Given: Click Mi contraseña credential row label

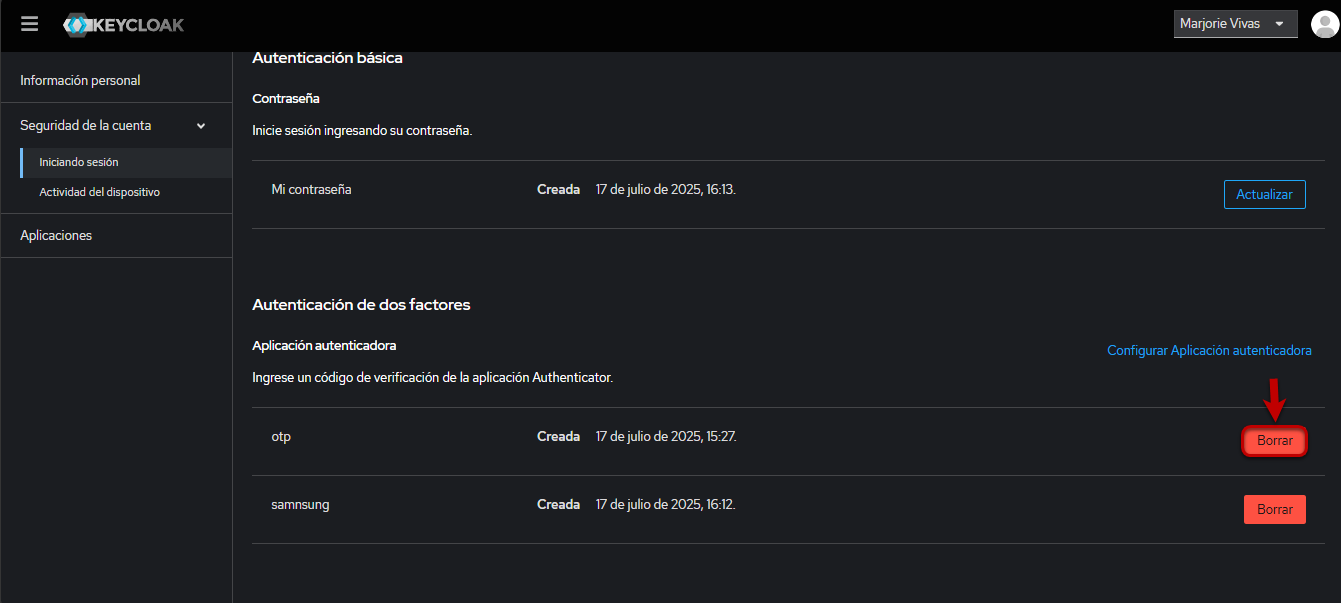Looking at the screenshot, I should (311, 189).
